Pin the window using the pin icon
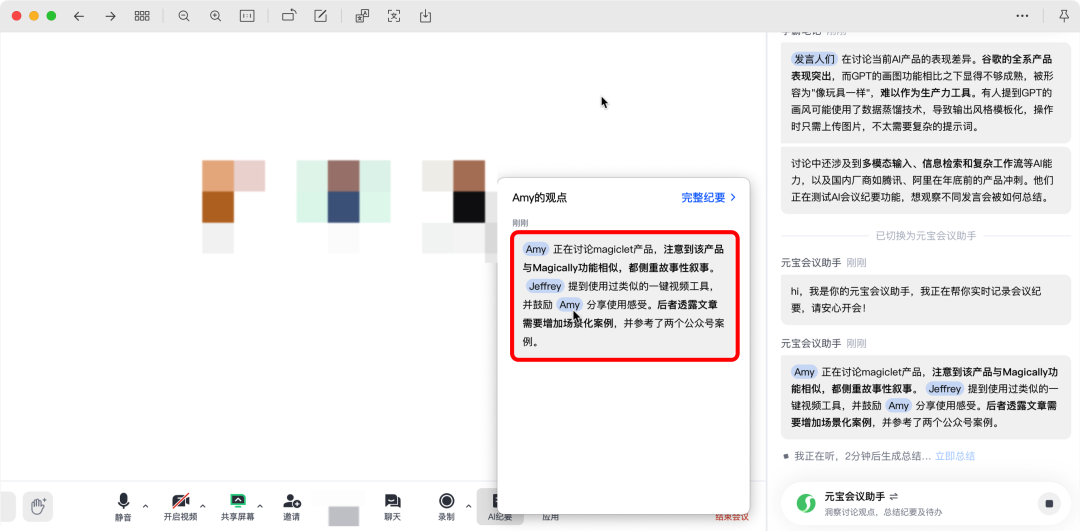This screenshot has width=1080, height=531. pos(1066,17)
